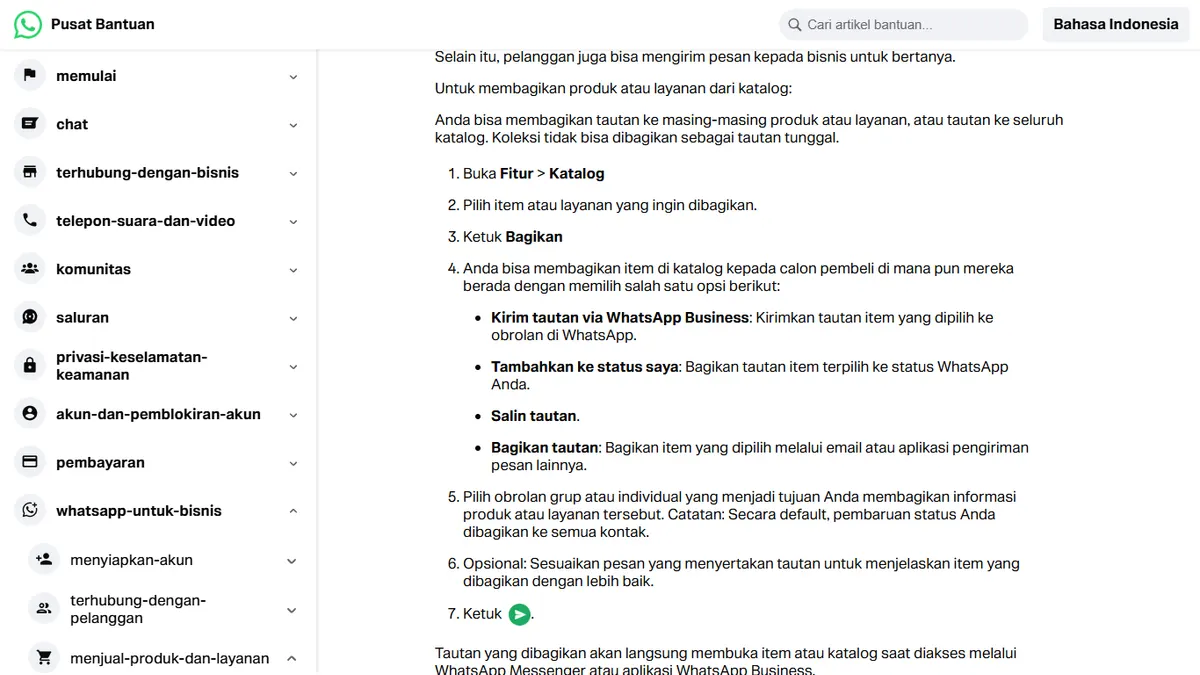The height and width of the screenshot is (675, 1200).
Task: Click the add-person icon beside menyiapkan-akun
Action: pos(44,560)
